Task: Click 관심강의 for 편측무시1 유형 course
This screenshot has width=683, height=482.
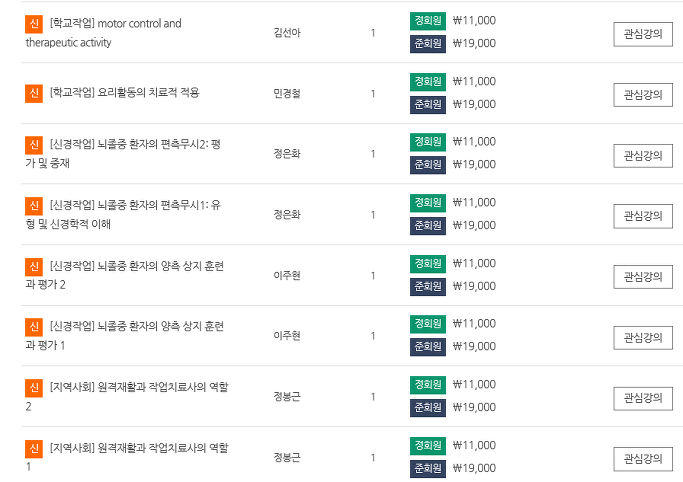Action: coord(643,216)
